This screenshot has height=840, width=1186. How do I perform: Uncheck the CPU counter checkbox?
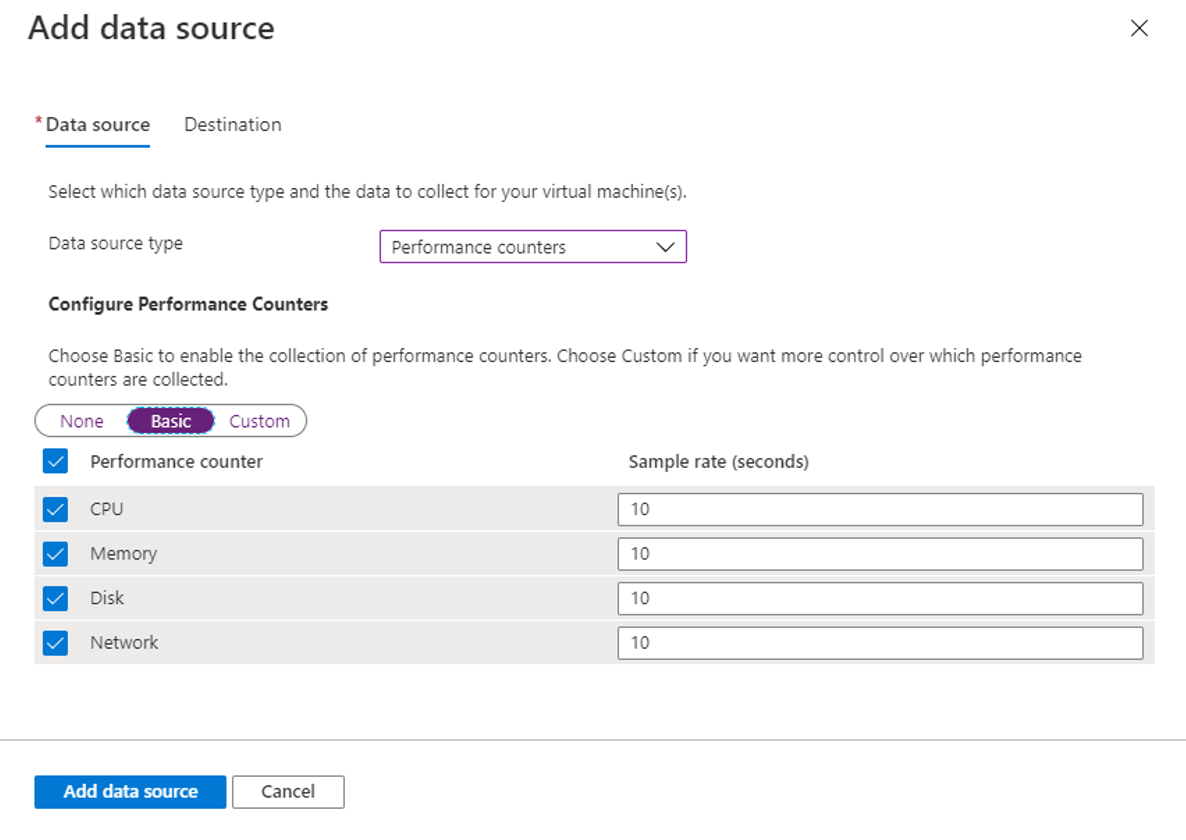pyautogui.click(x=56, y=509)
